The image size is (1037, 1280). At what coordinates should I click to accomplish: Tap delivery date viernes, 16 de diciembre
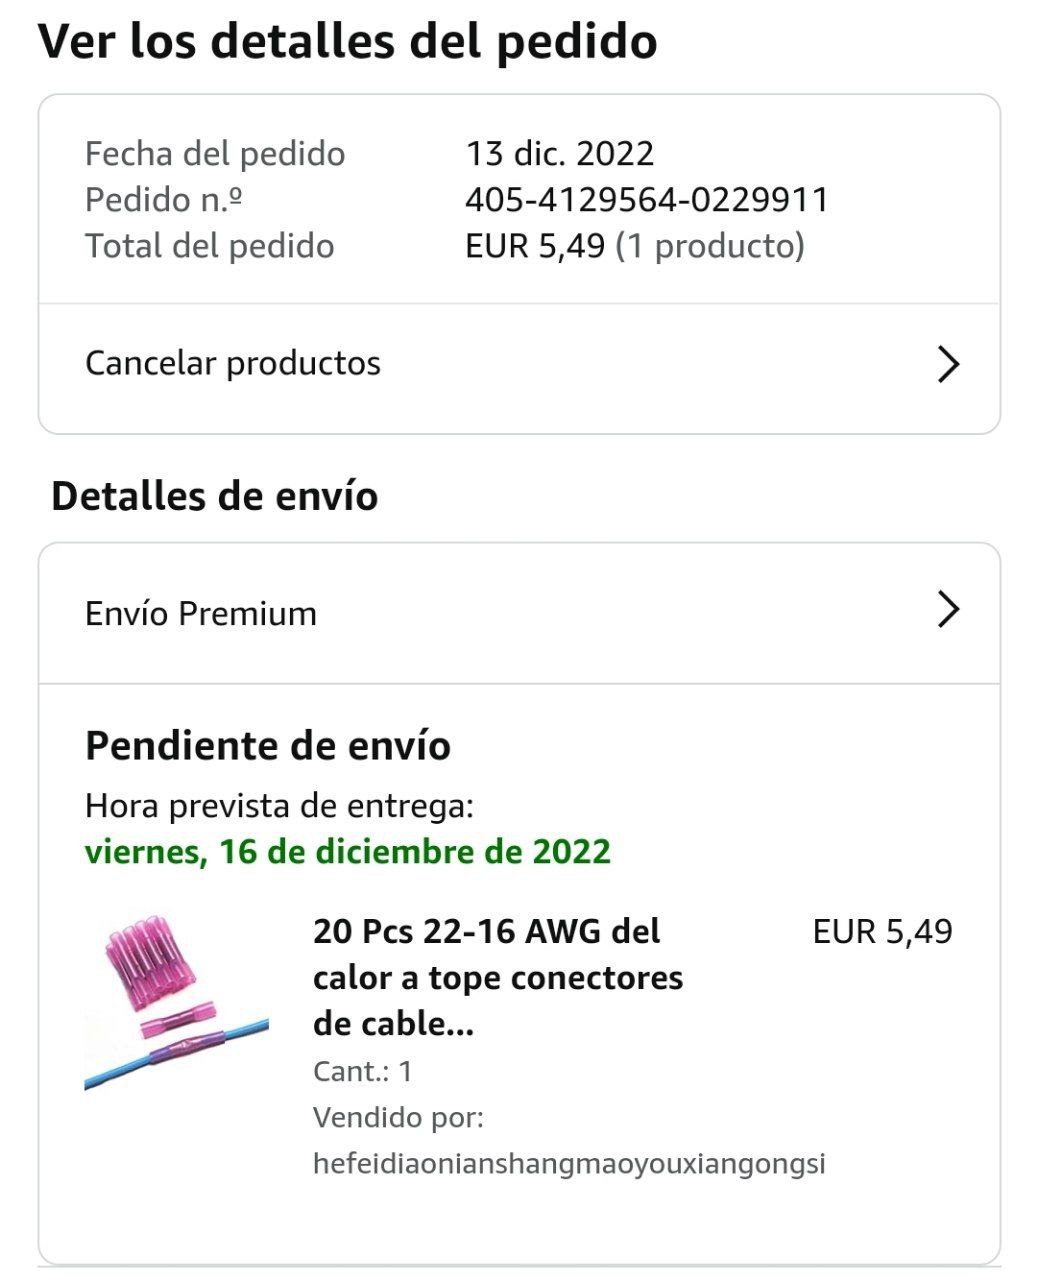pos(348,851)
